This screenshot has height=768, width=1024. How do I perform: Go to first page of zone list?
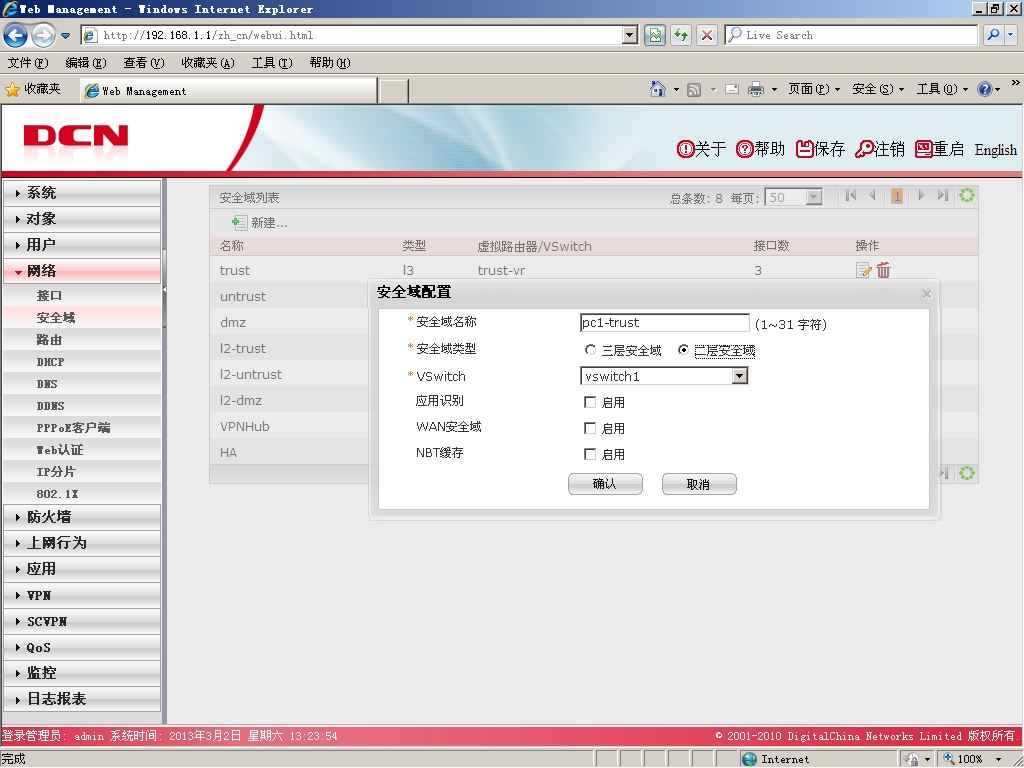pos(850,195)
